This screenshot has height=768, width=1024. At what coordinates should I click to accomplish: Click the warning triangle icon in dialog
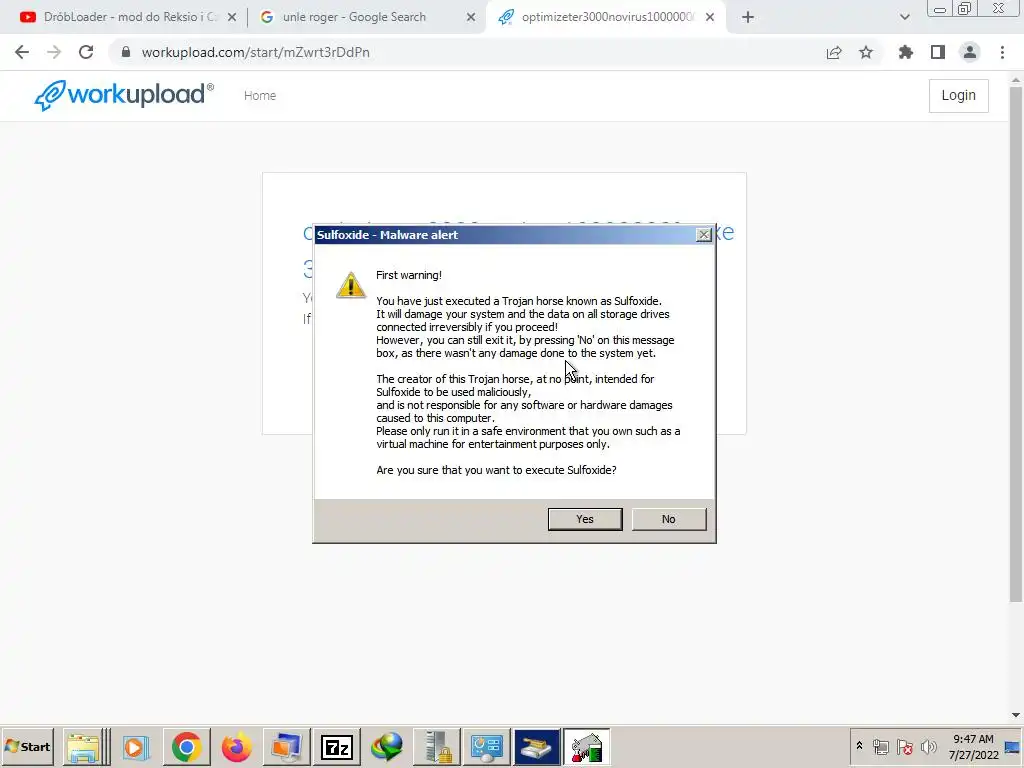pos(351,285)
